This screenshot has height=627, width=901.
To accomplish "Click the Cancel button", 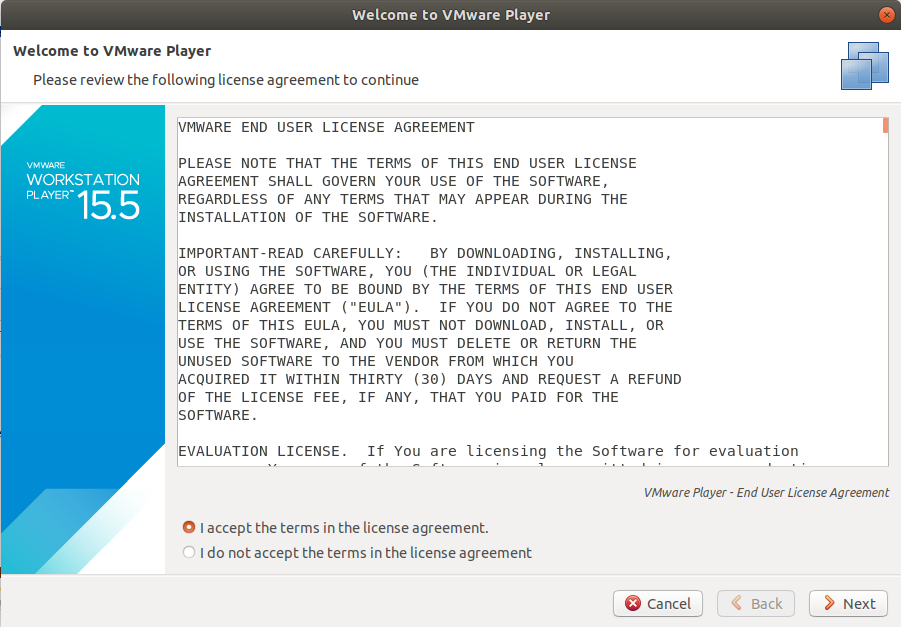I will point(657,603).
